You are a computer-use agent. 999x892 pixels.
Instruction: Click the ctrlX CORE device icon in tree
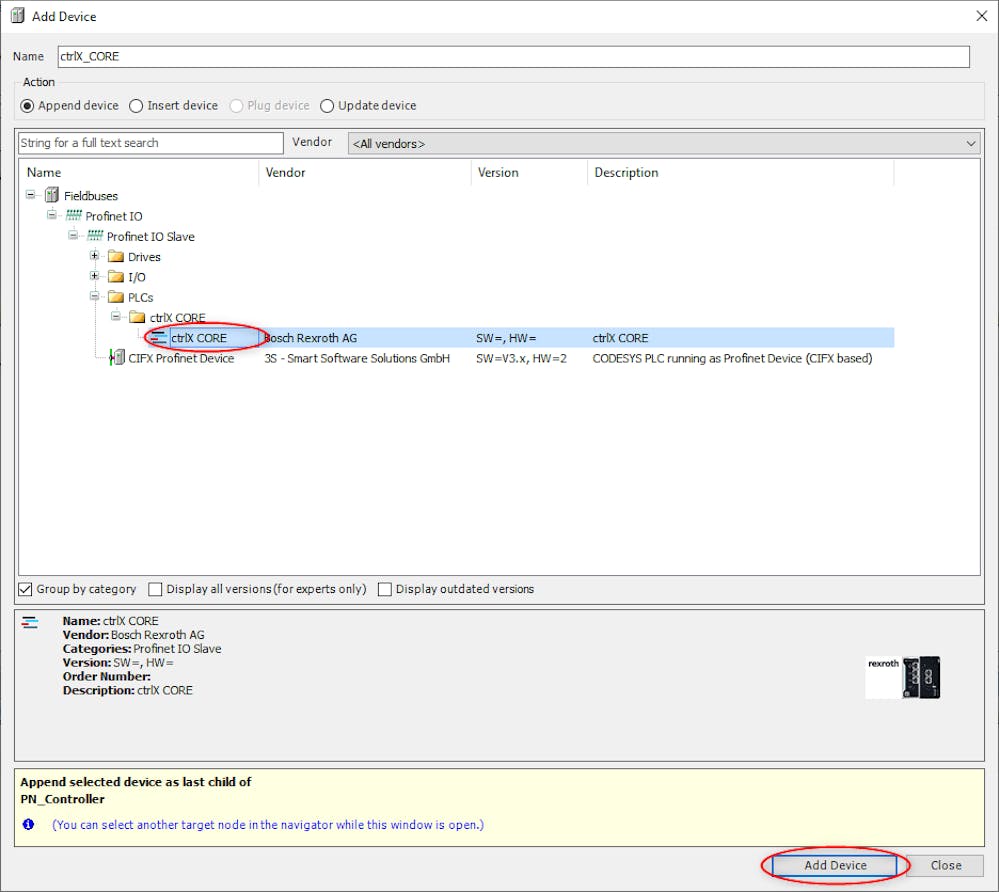pos(158,338)
